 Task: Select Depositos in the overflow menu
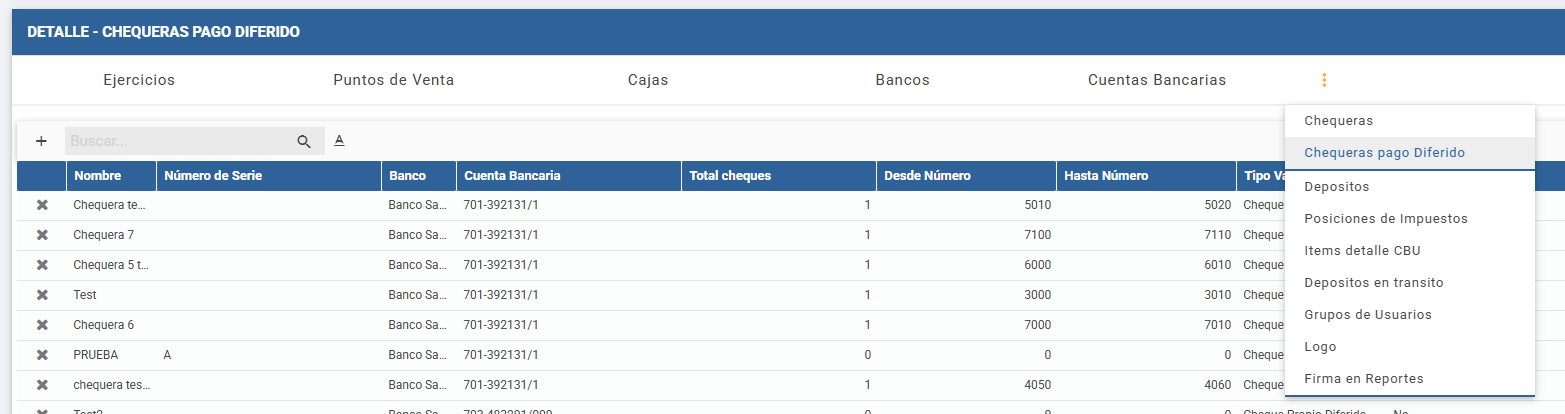coord(1336,186)
